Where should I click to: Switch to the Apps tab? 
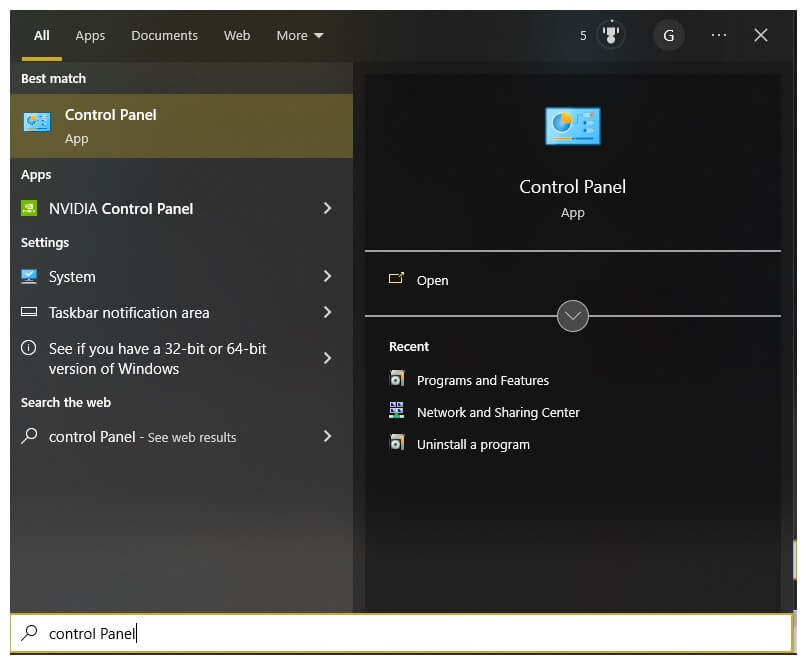(x=89, y=35)
